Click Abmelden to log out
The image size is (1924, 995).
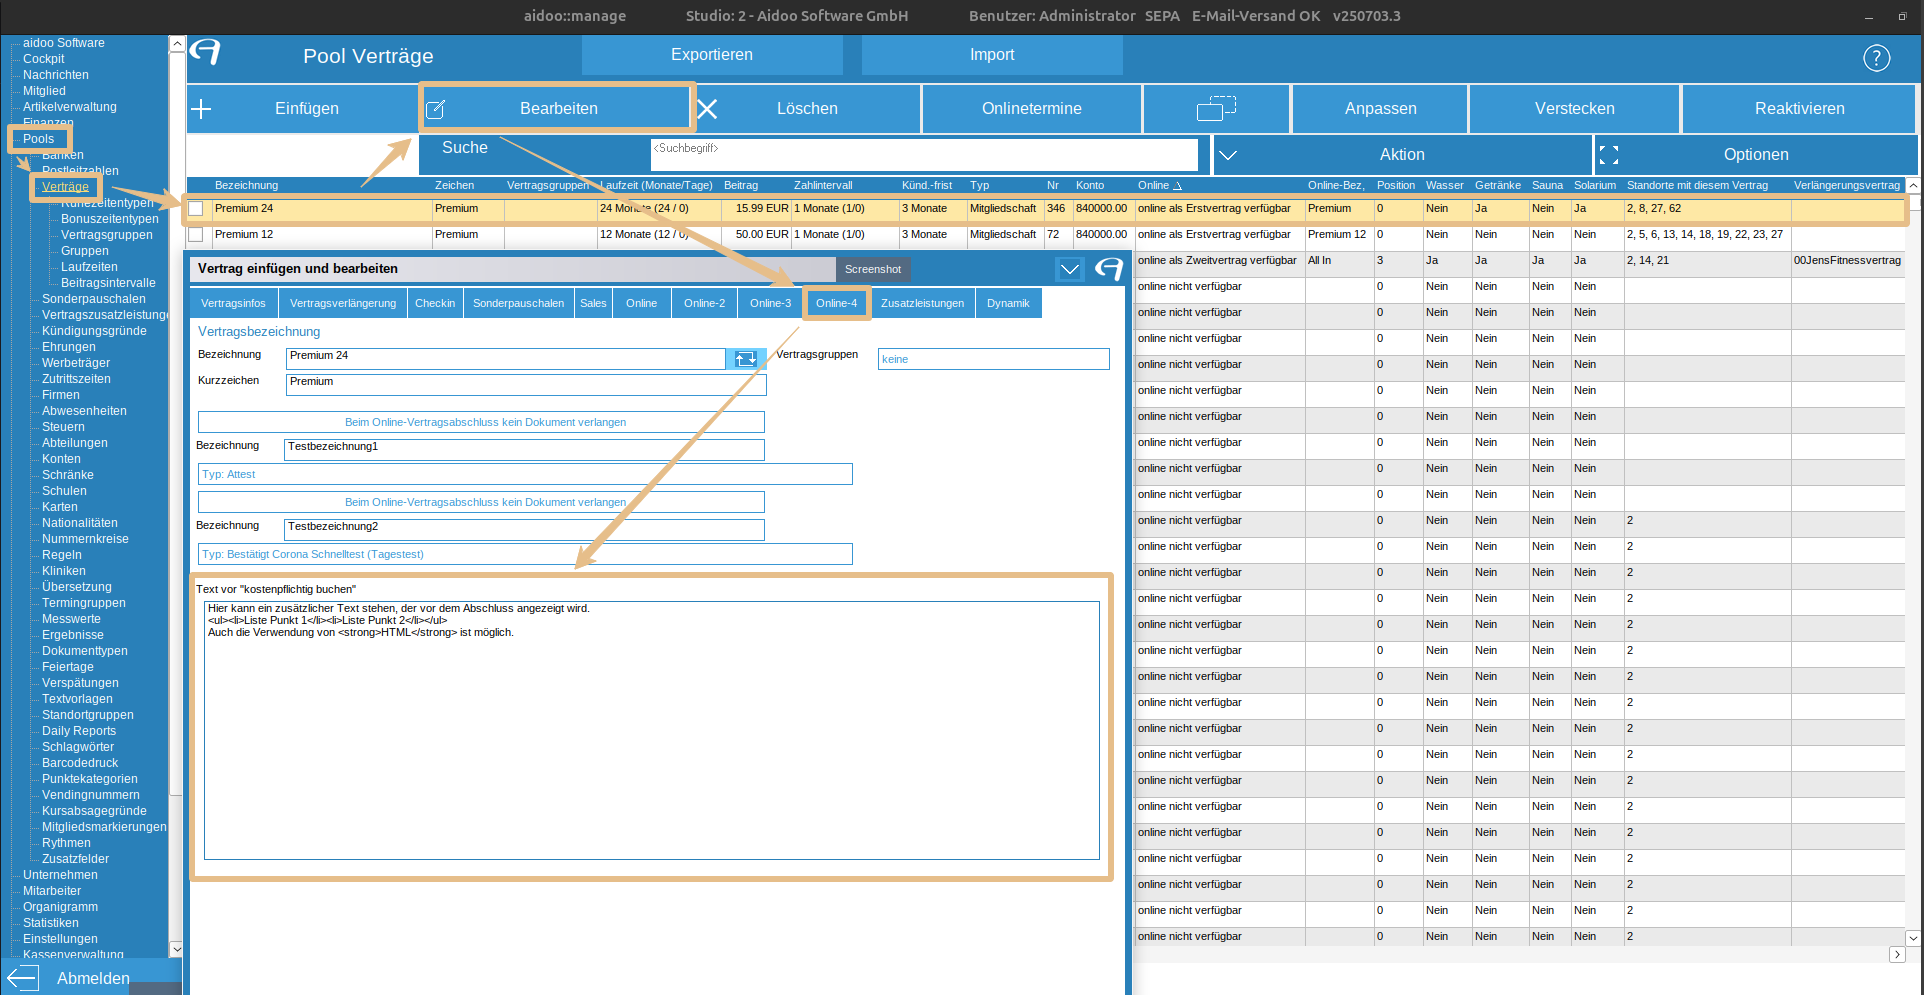tap(93, 979)
